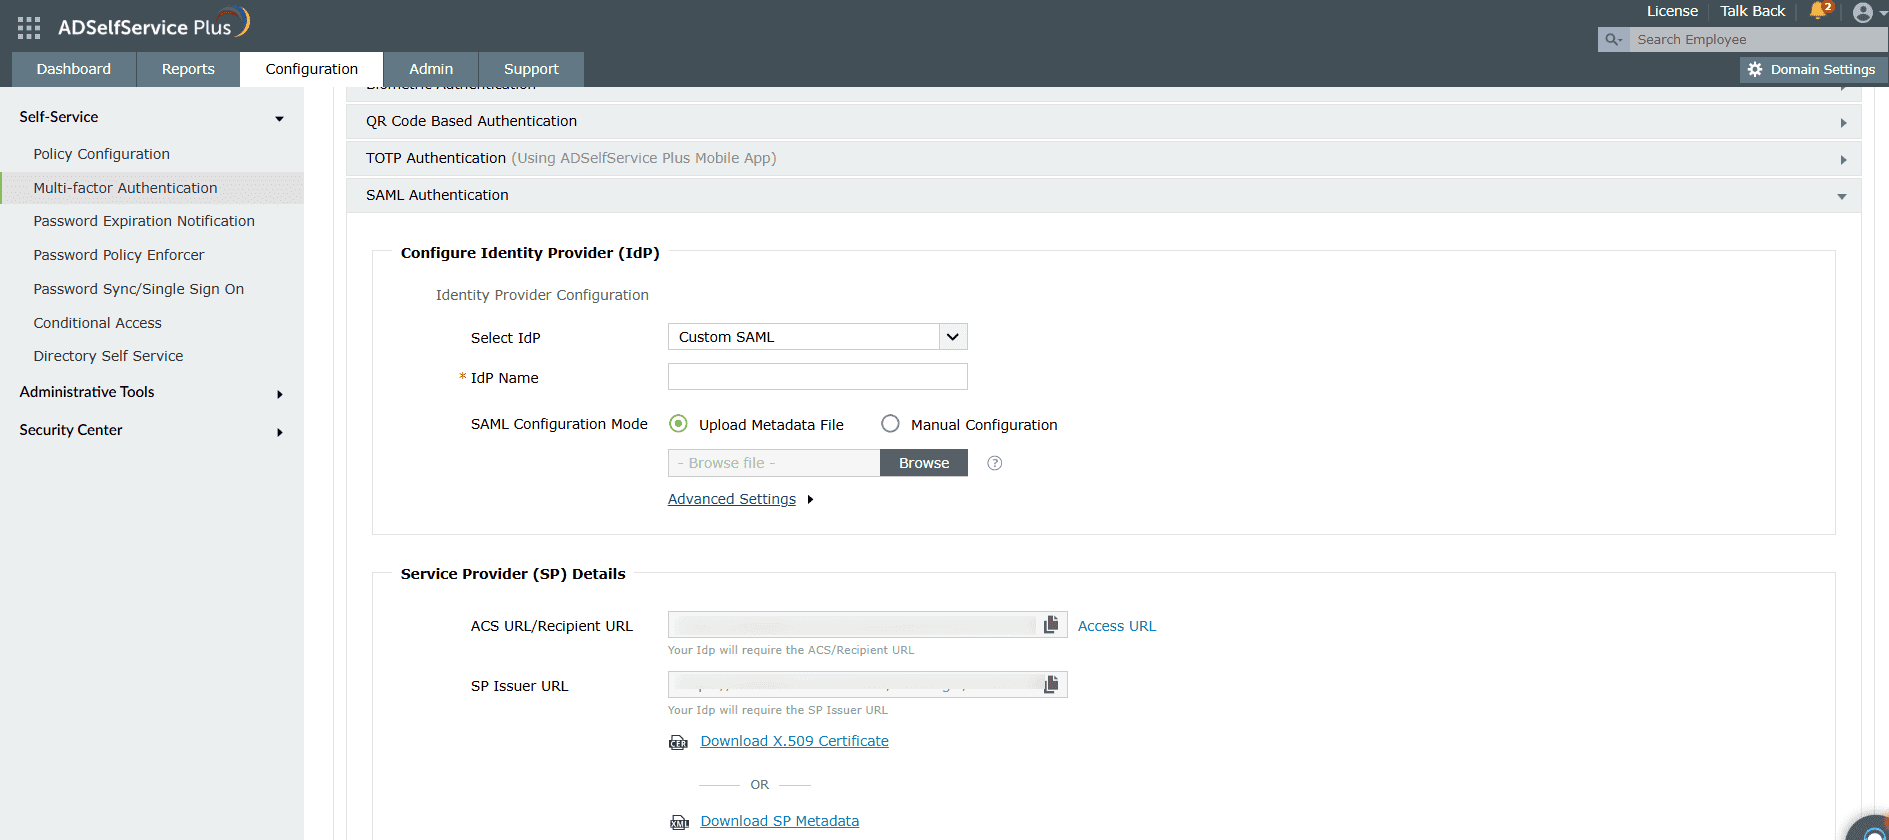Screen dimensions: 1889x840
Task: Switch to the Dashboard tab
Action: tap(74, 69)
